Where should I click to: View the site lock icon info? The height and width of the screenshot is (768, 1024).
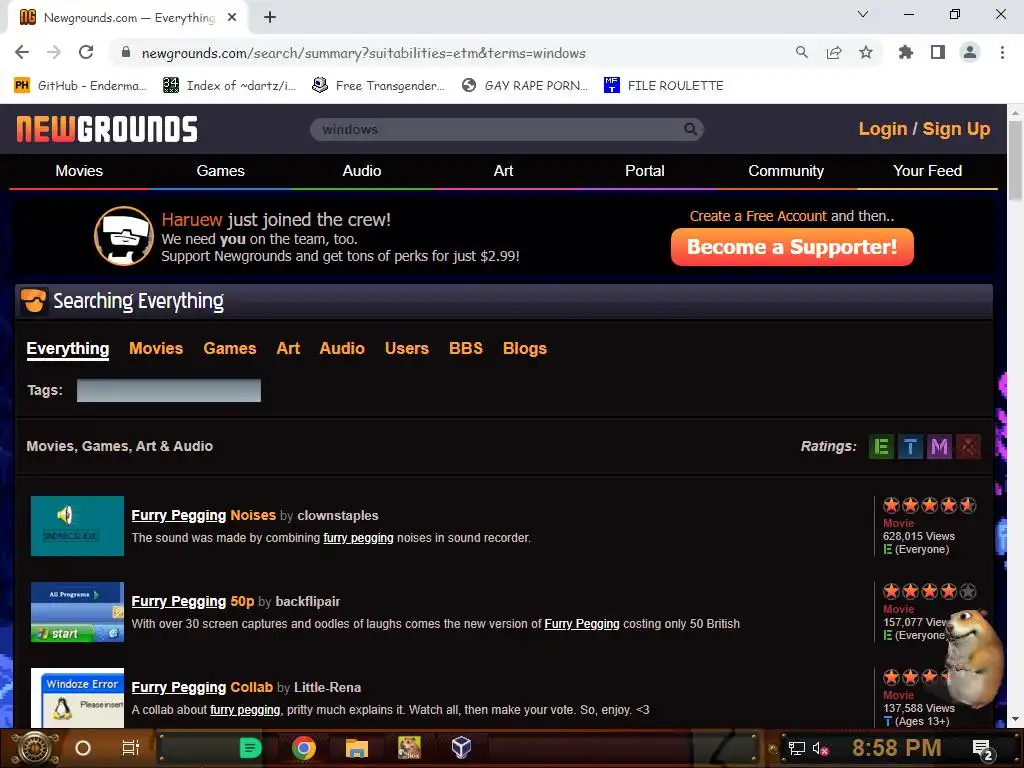(126, 52)
